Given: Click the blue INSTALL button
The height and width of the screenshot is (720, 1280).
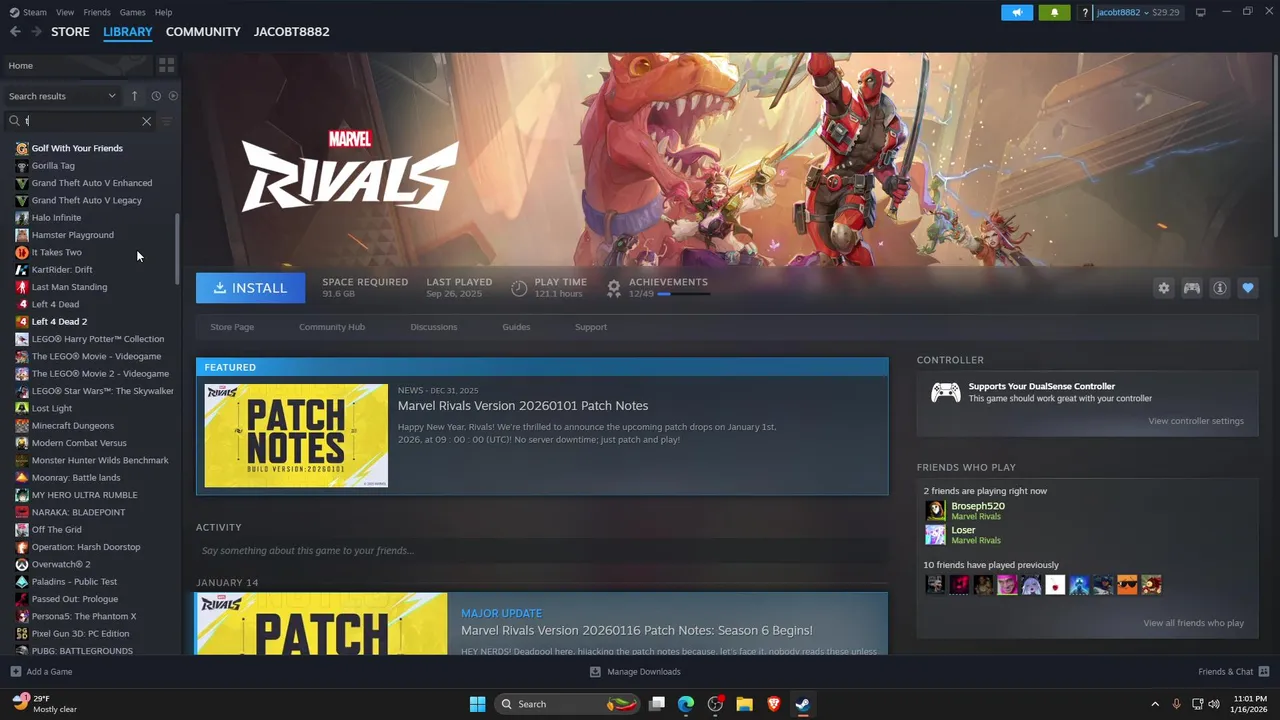Looking at the screenshot, I should pos(250,288).
